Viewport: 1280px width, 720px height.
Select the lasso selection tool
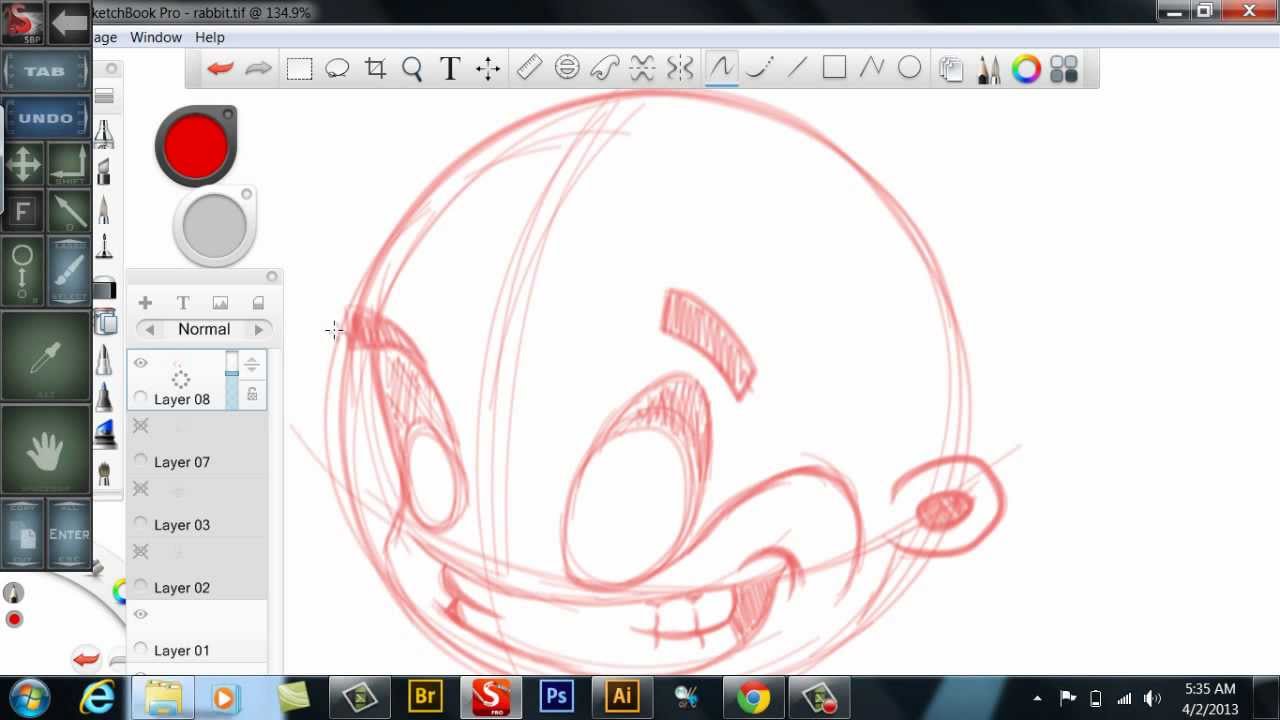[337, 67]
